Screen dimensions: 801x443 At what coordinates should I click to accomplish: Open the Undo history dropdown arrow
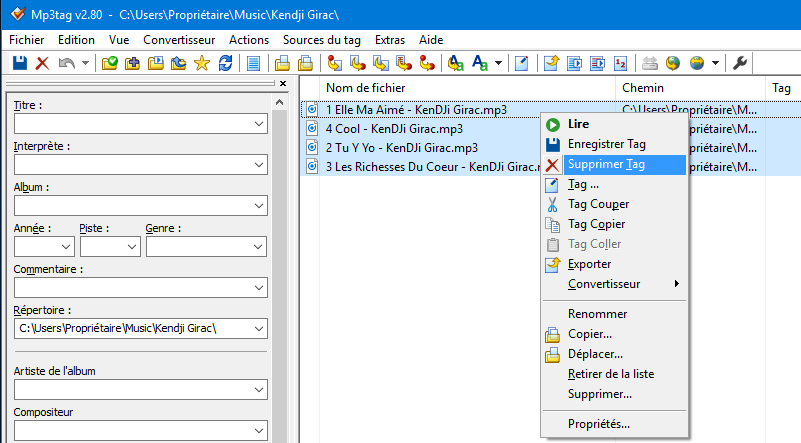click(x=85, y=63)
